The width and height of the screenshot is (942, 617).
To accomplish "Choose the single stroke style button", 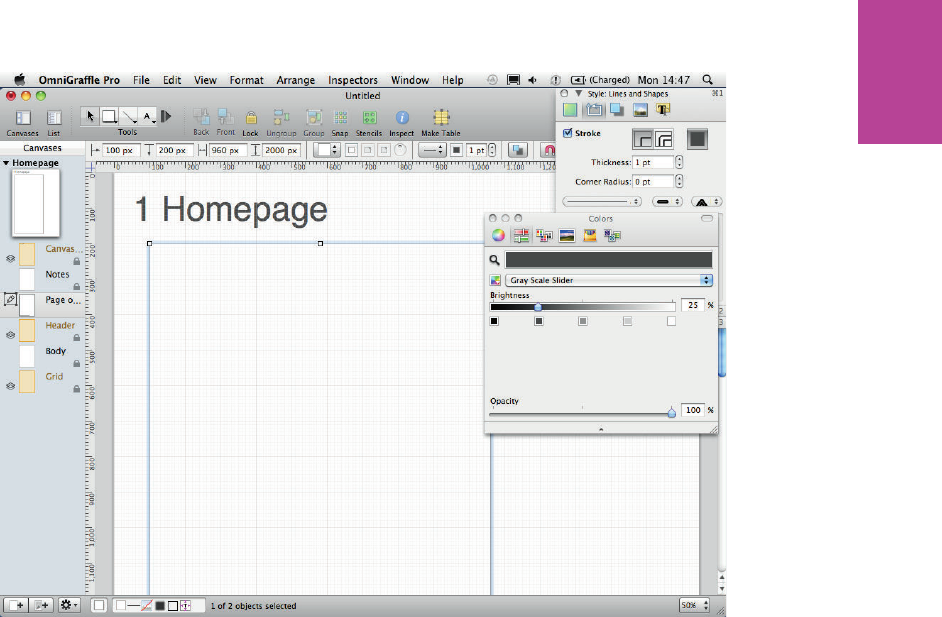I will pos(642,139).
